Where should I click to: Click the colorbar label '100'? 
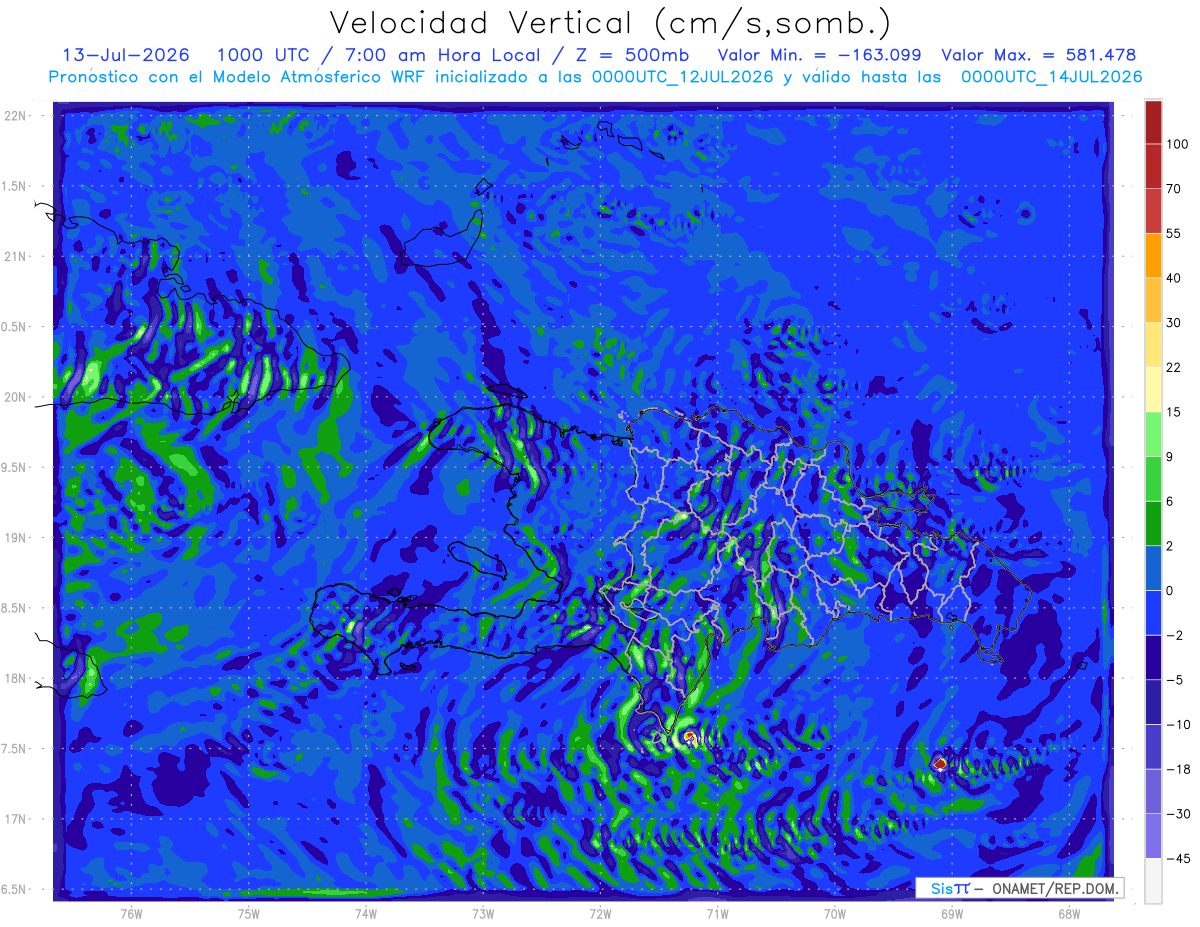[x=1177, y=144]
